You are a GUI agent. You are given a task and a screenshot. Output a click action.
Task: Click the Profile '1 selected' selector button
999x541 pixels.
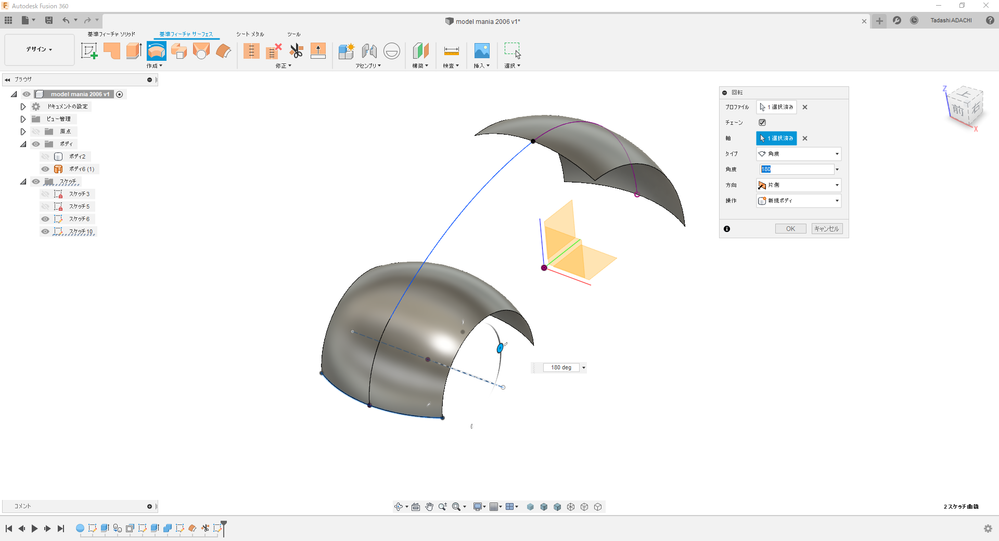[x=777, y=107]
